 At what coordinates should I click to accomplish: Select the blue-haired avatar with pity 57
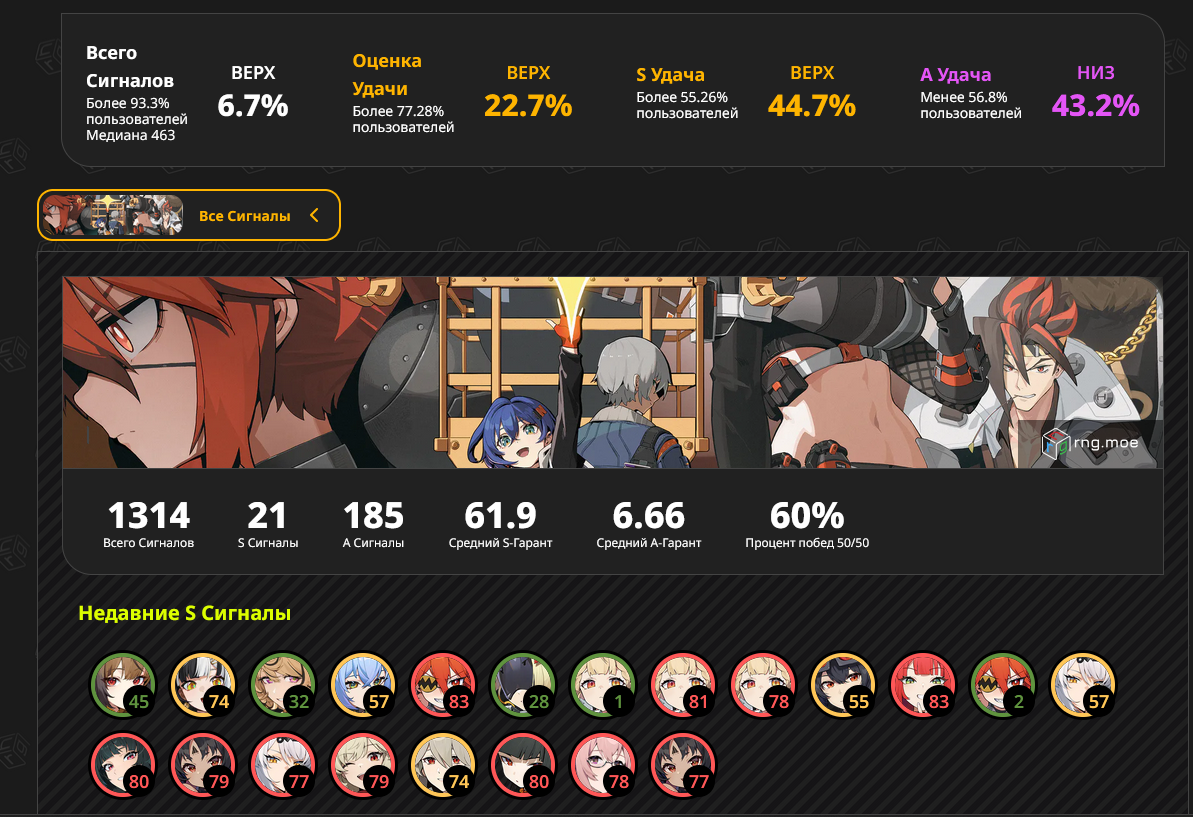pos(363,685)
